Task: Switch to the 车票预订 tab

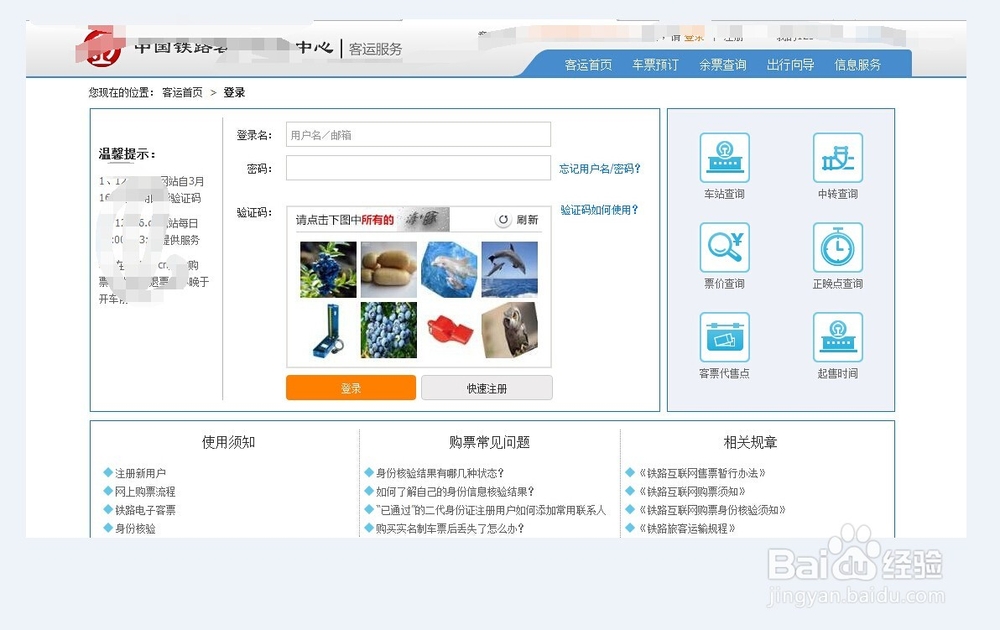Action: click(x=655, y=63)
